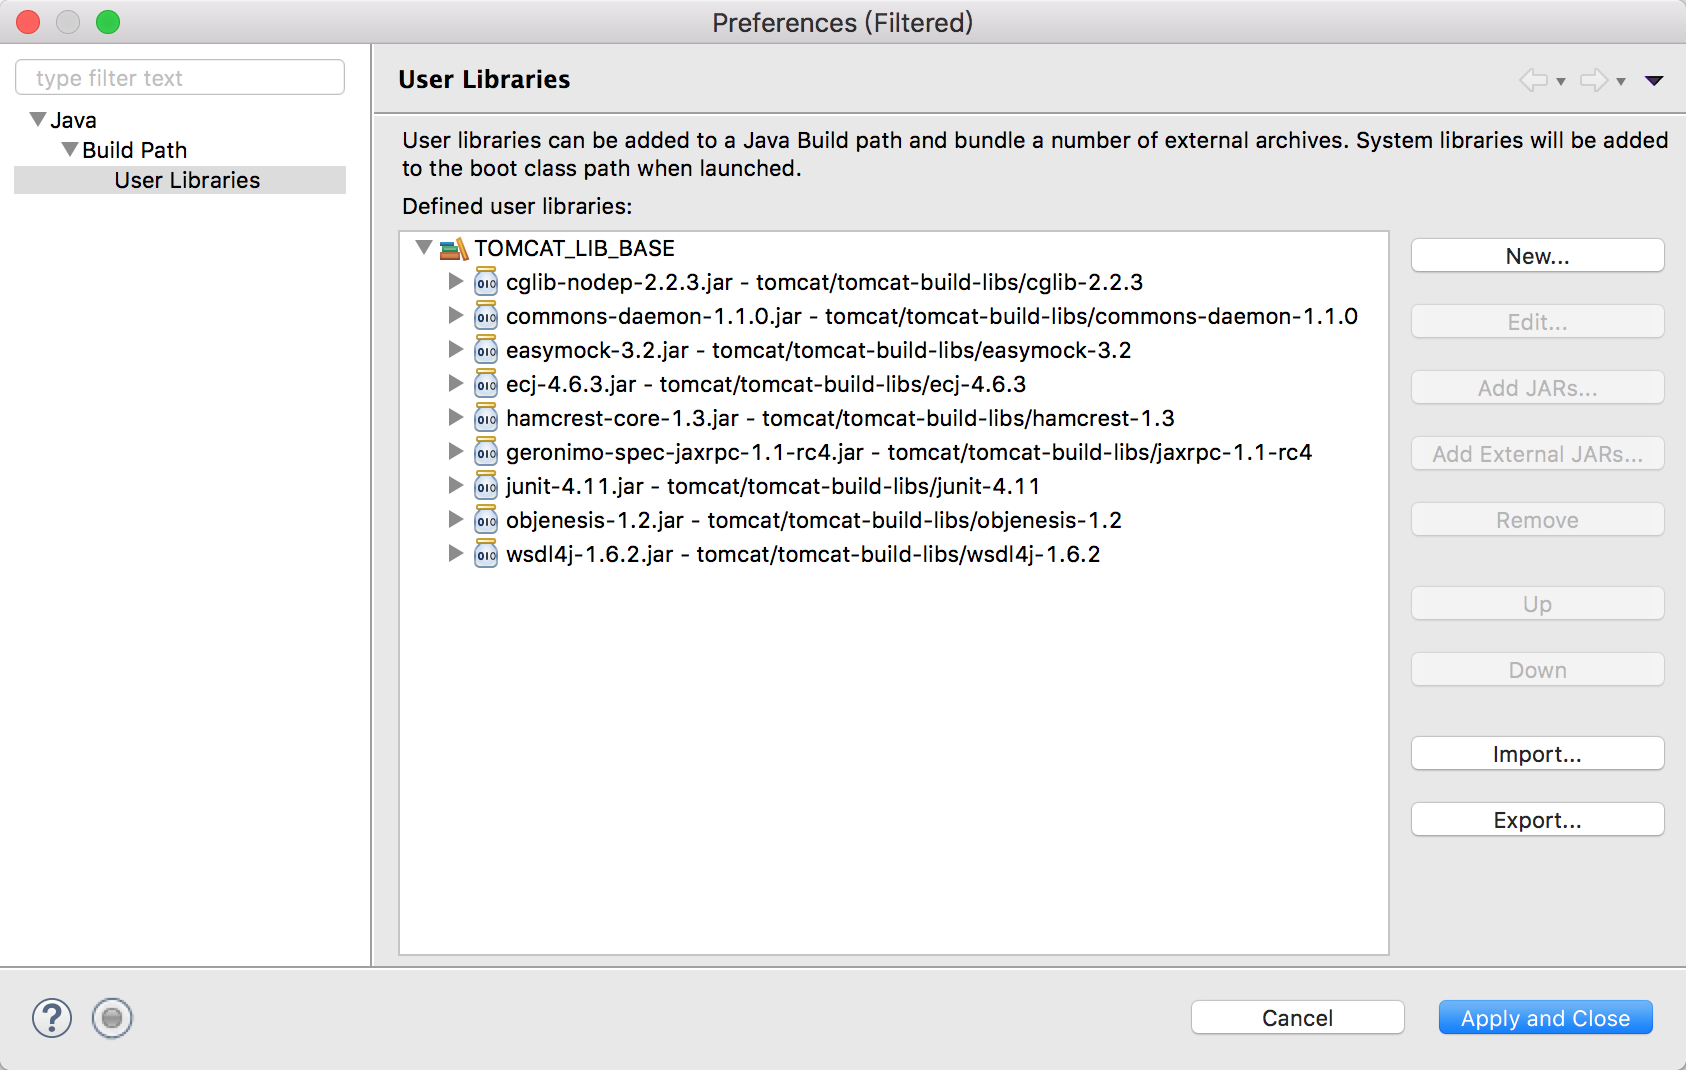This screenshot has width=1686, height=1070.
Task: Expand the junit-4.11.jar entry
Action: tap(456, 485)
